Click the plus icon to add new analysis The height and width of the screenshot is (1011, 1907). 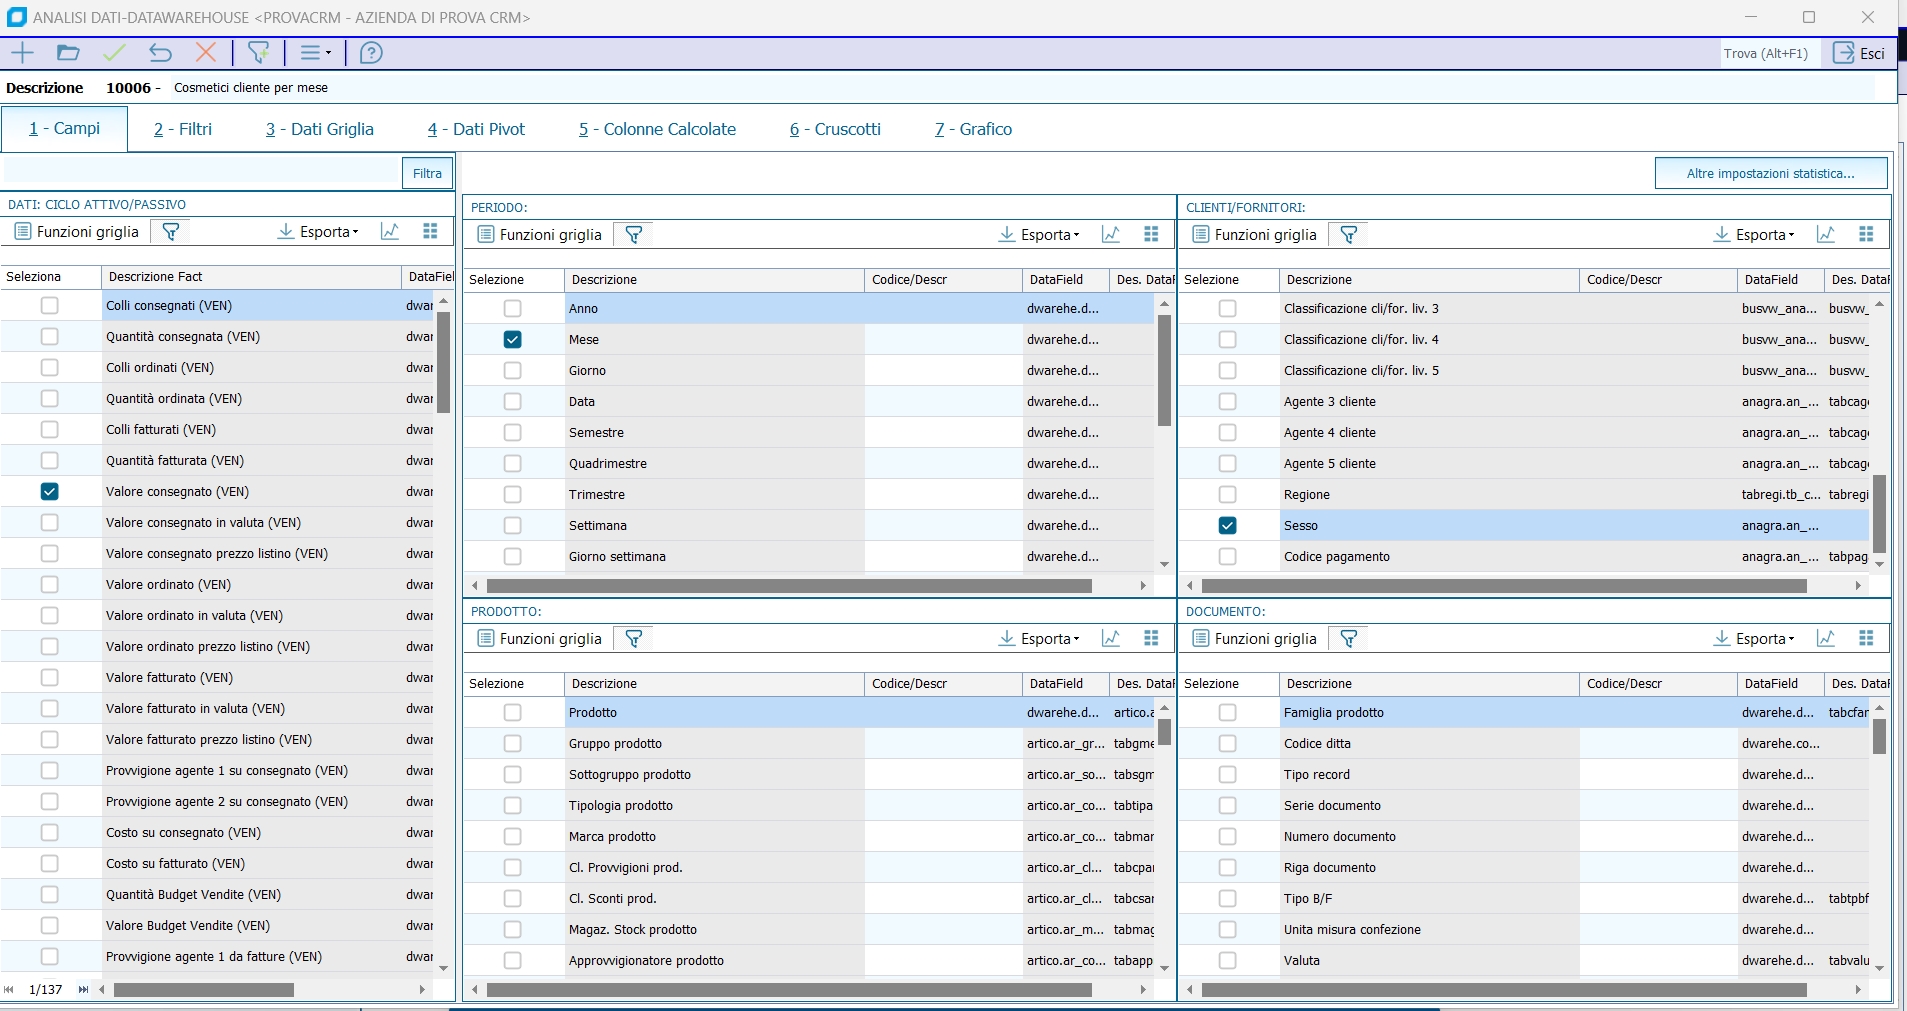22,53
